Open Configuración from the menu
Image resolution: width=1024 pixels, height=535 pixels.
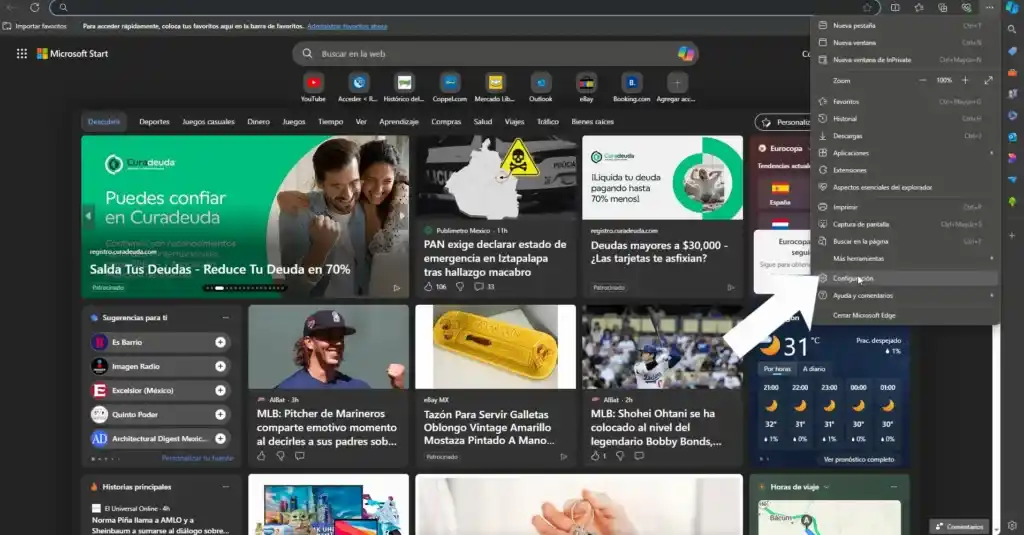(x=904, y=278)
